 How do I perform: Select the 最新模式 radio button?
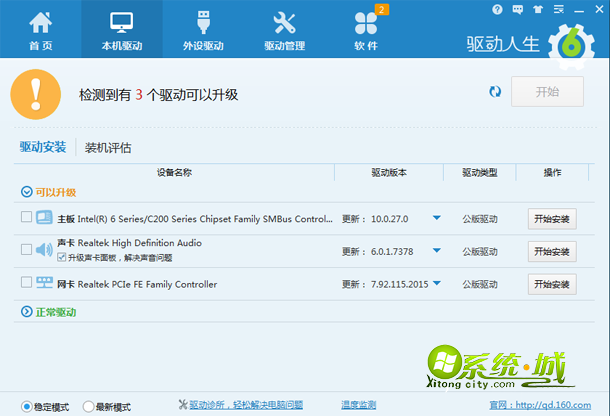tap(88, 407)
